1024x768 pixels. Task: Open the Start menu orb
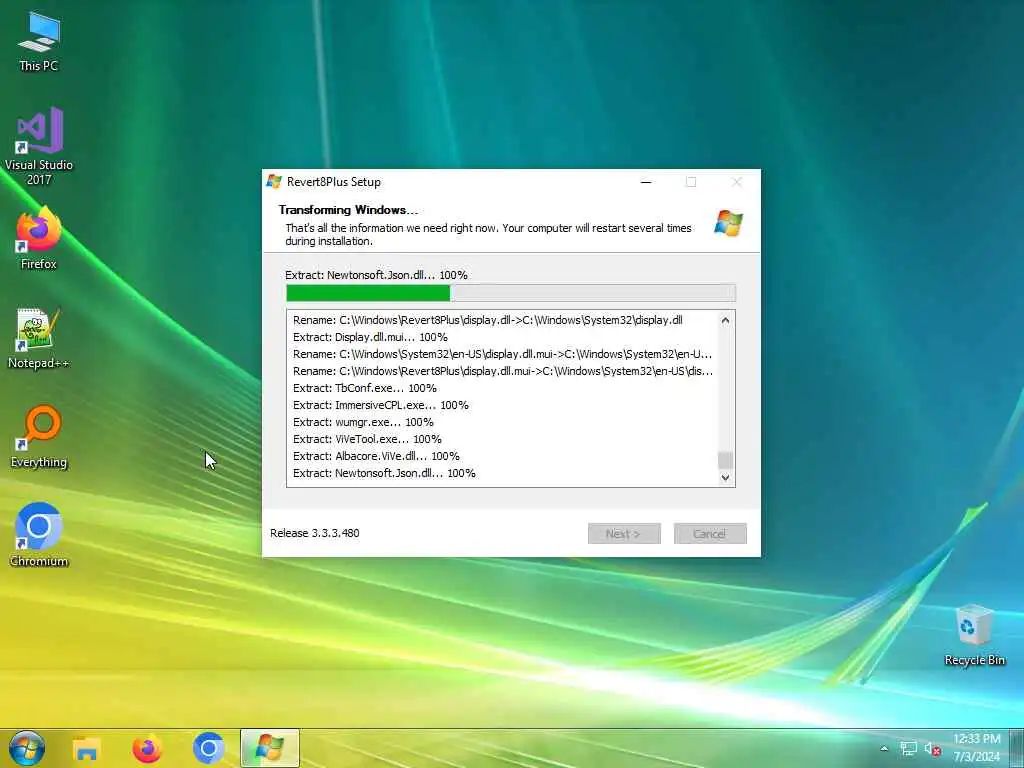27,748
